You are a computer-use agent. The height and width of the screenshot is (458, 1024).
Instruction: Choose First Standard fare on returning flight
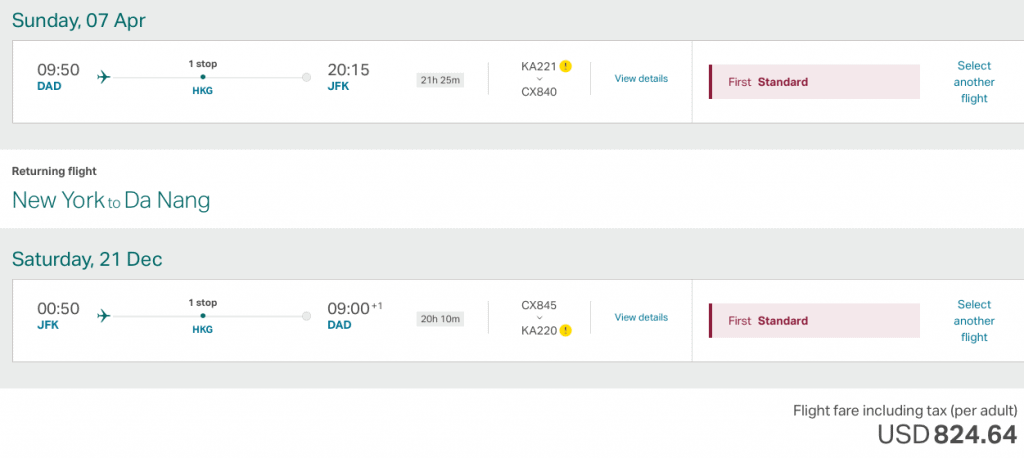click(x=814, y=321)
